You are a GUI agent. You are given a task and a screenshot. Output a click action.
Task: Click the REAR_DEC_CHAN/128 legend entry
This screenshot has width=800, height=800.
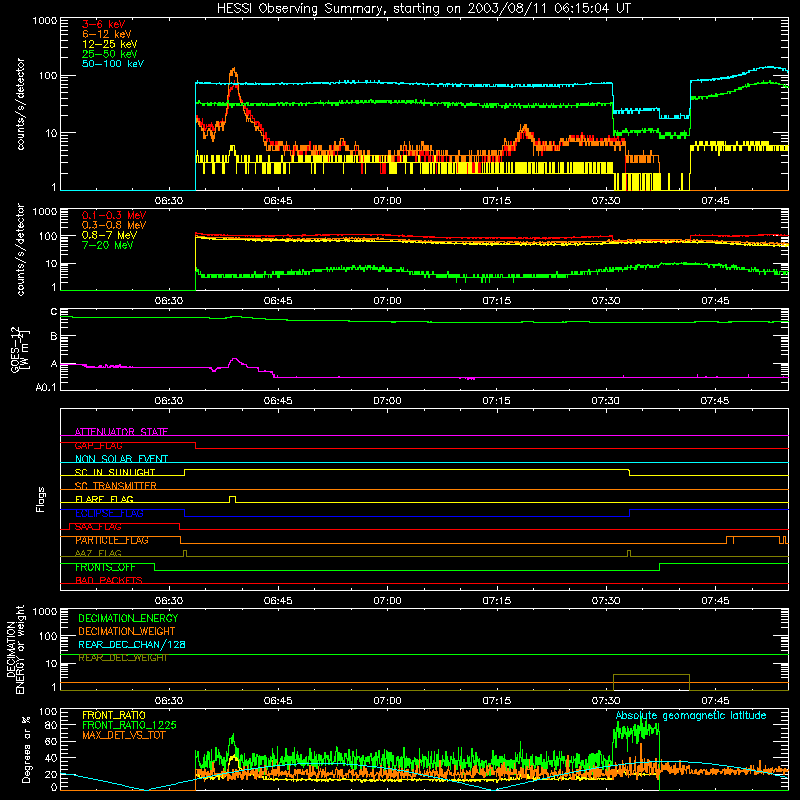click(x=132, y=644)
